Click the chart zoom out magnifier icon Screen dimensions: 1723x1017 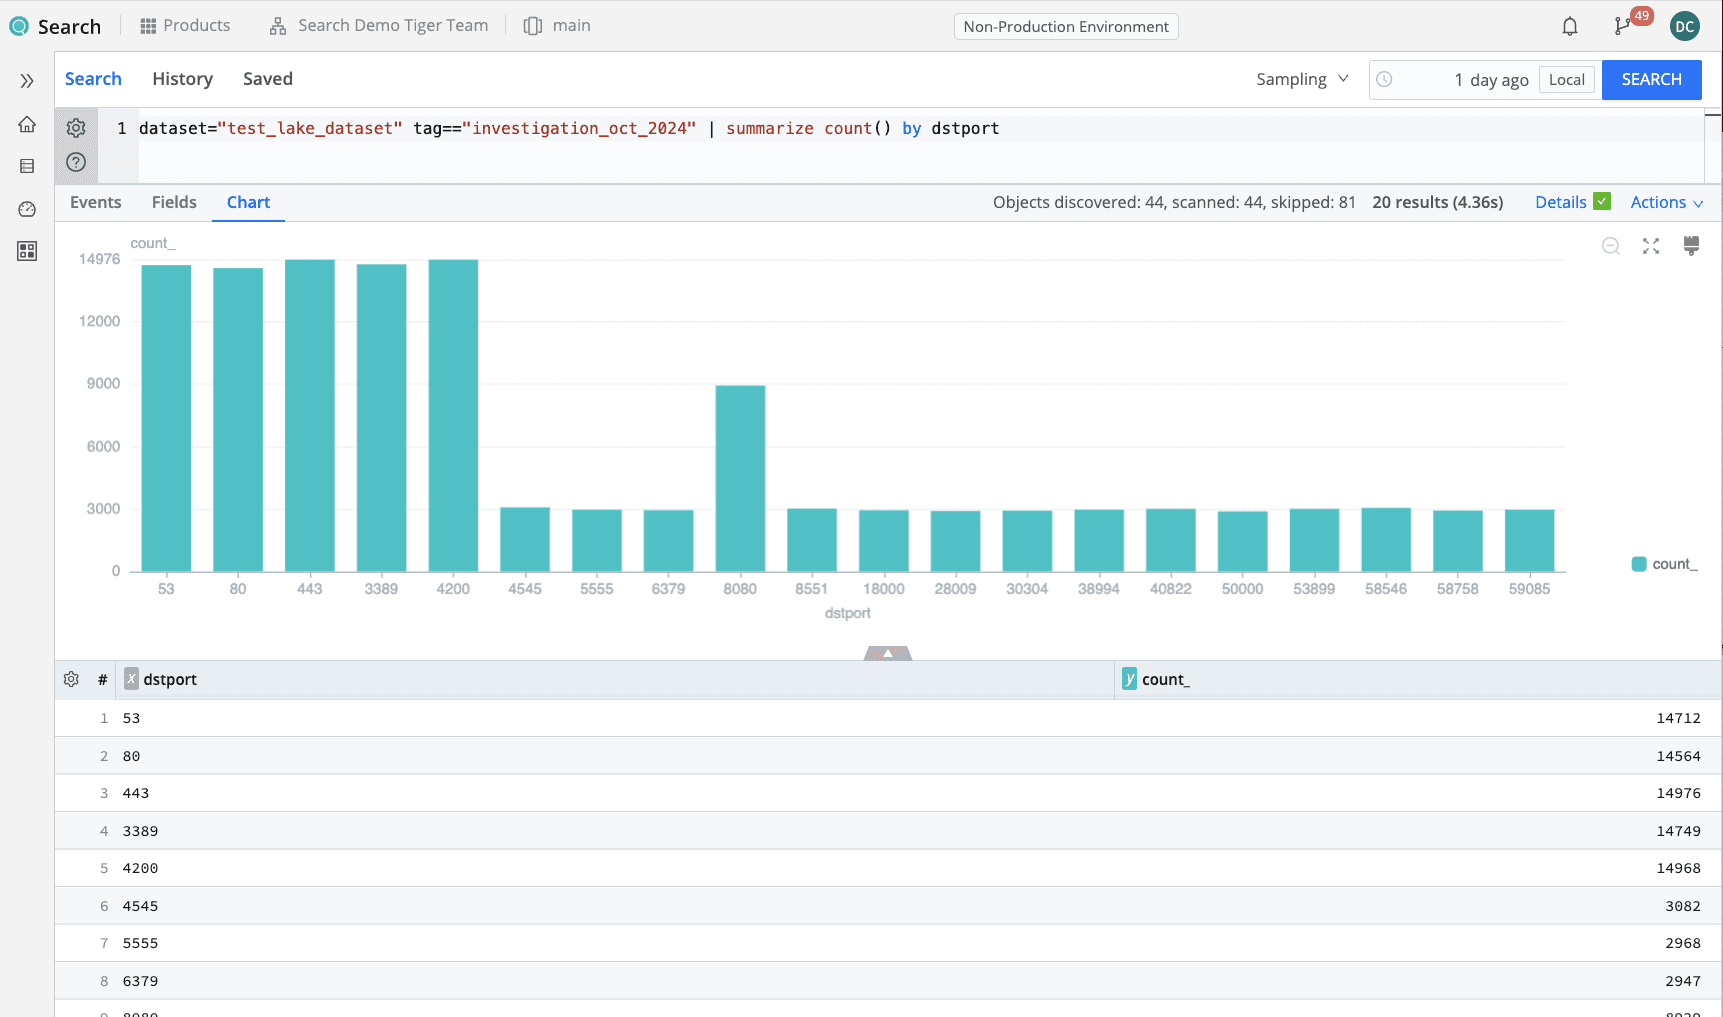pyautogui.click(x=1611, y=246)
